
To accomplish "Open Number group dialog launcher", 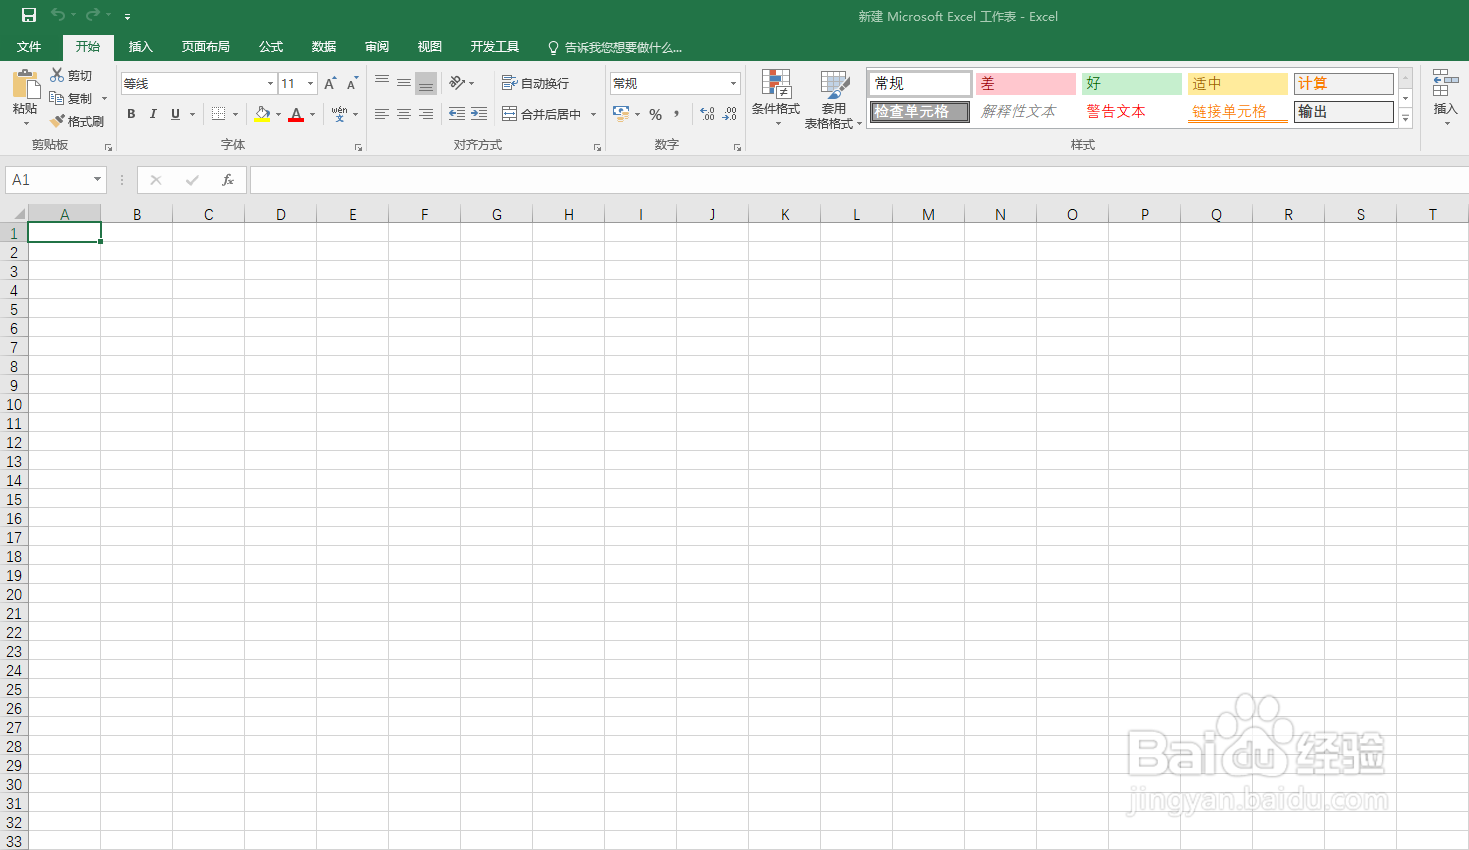I will click(737, 147).
